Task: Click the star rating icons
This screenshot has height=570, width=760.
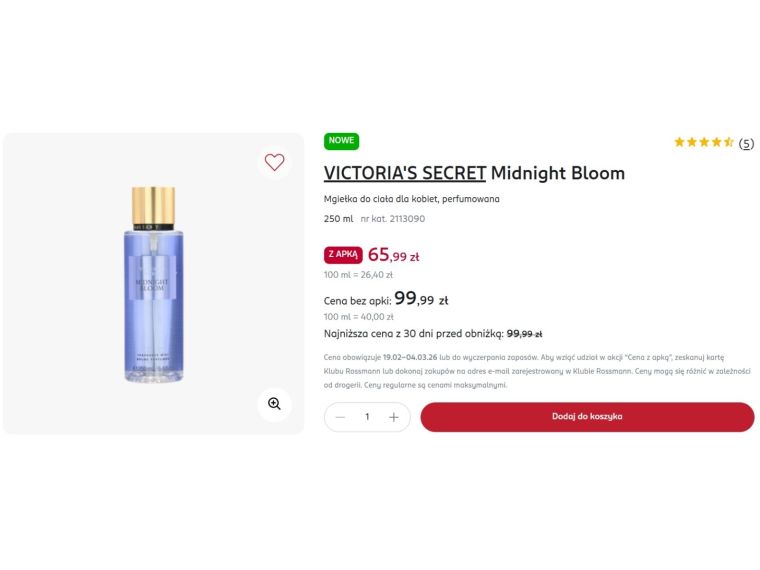Action: 704,142
